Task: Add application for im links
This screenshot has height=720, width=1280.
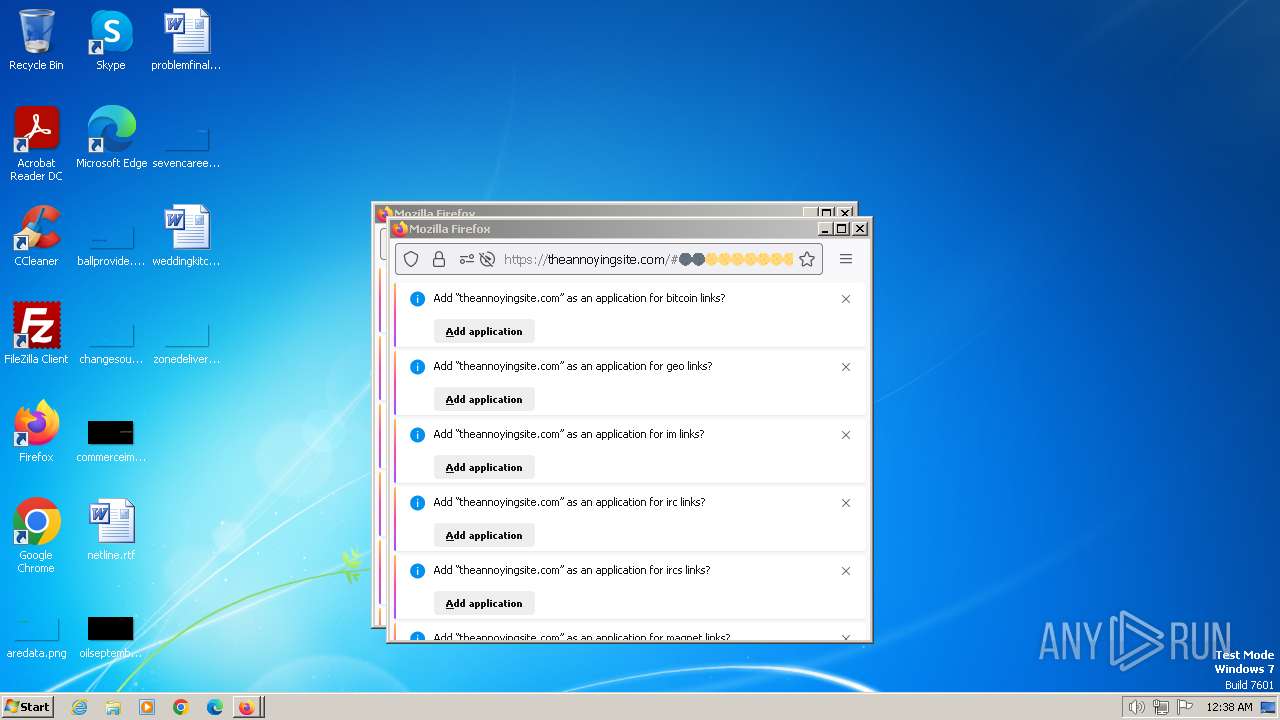Action: tap(484, 467)
